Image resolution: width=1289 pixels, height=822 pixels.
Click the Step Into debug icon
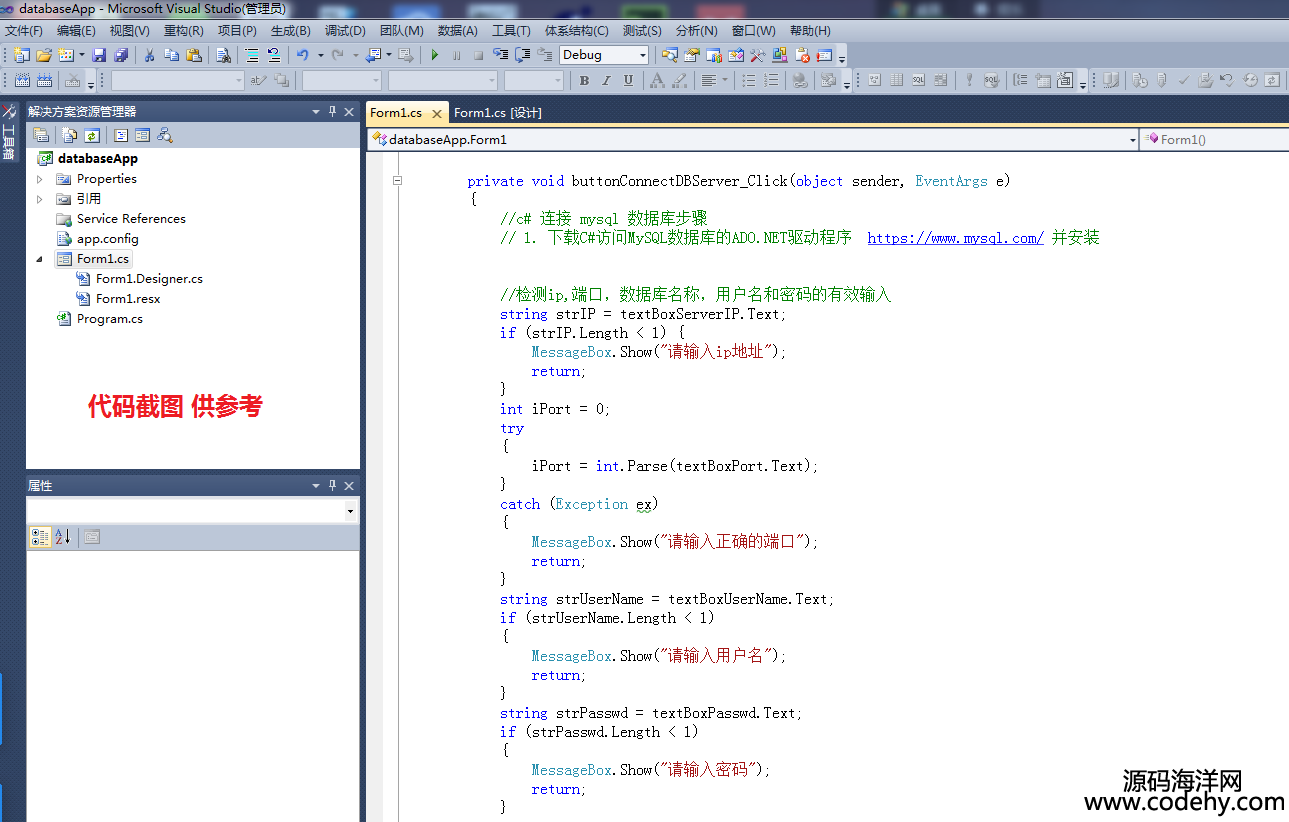pos(500,55)
